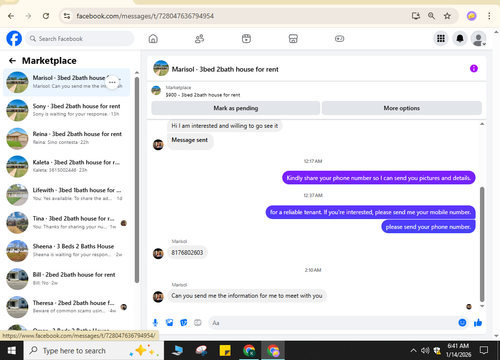
Task: Open Tina 3bed 2bath house conversation
Action: coord(67,222)
